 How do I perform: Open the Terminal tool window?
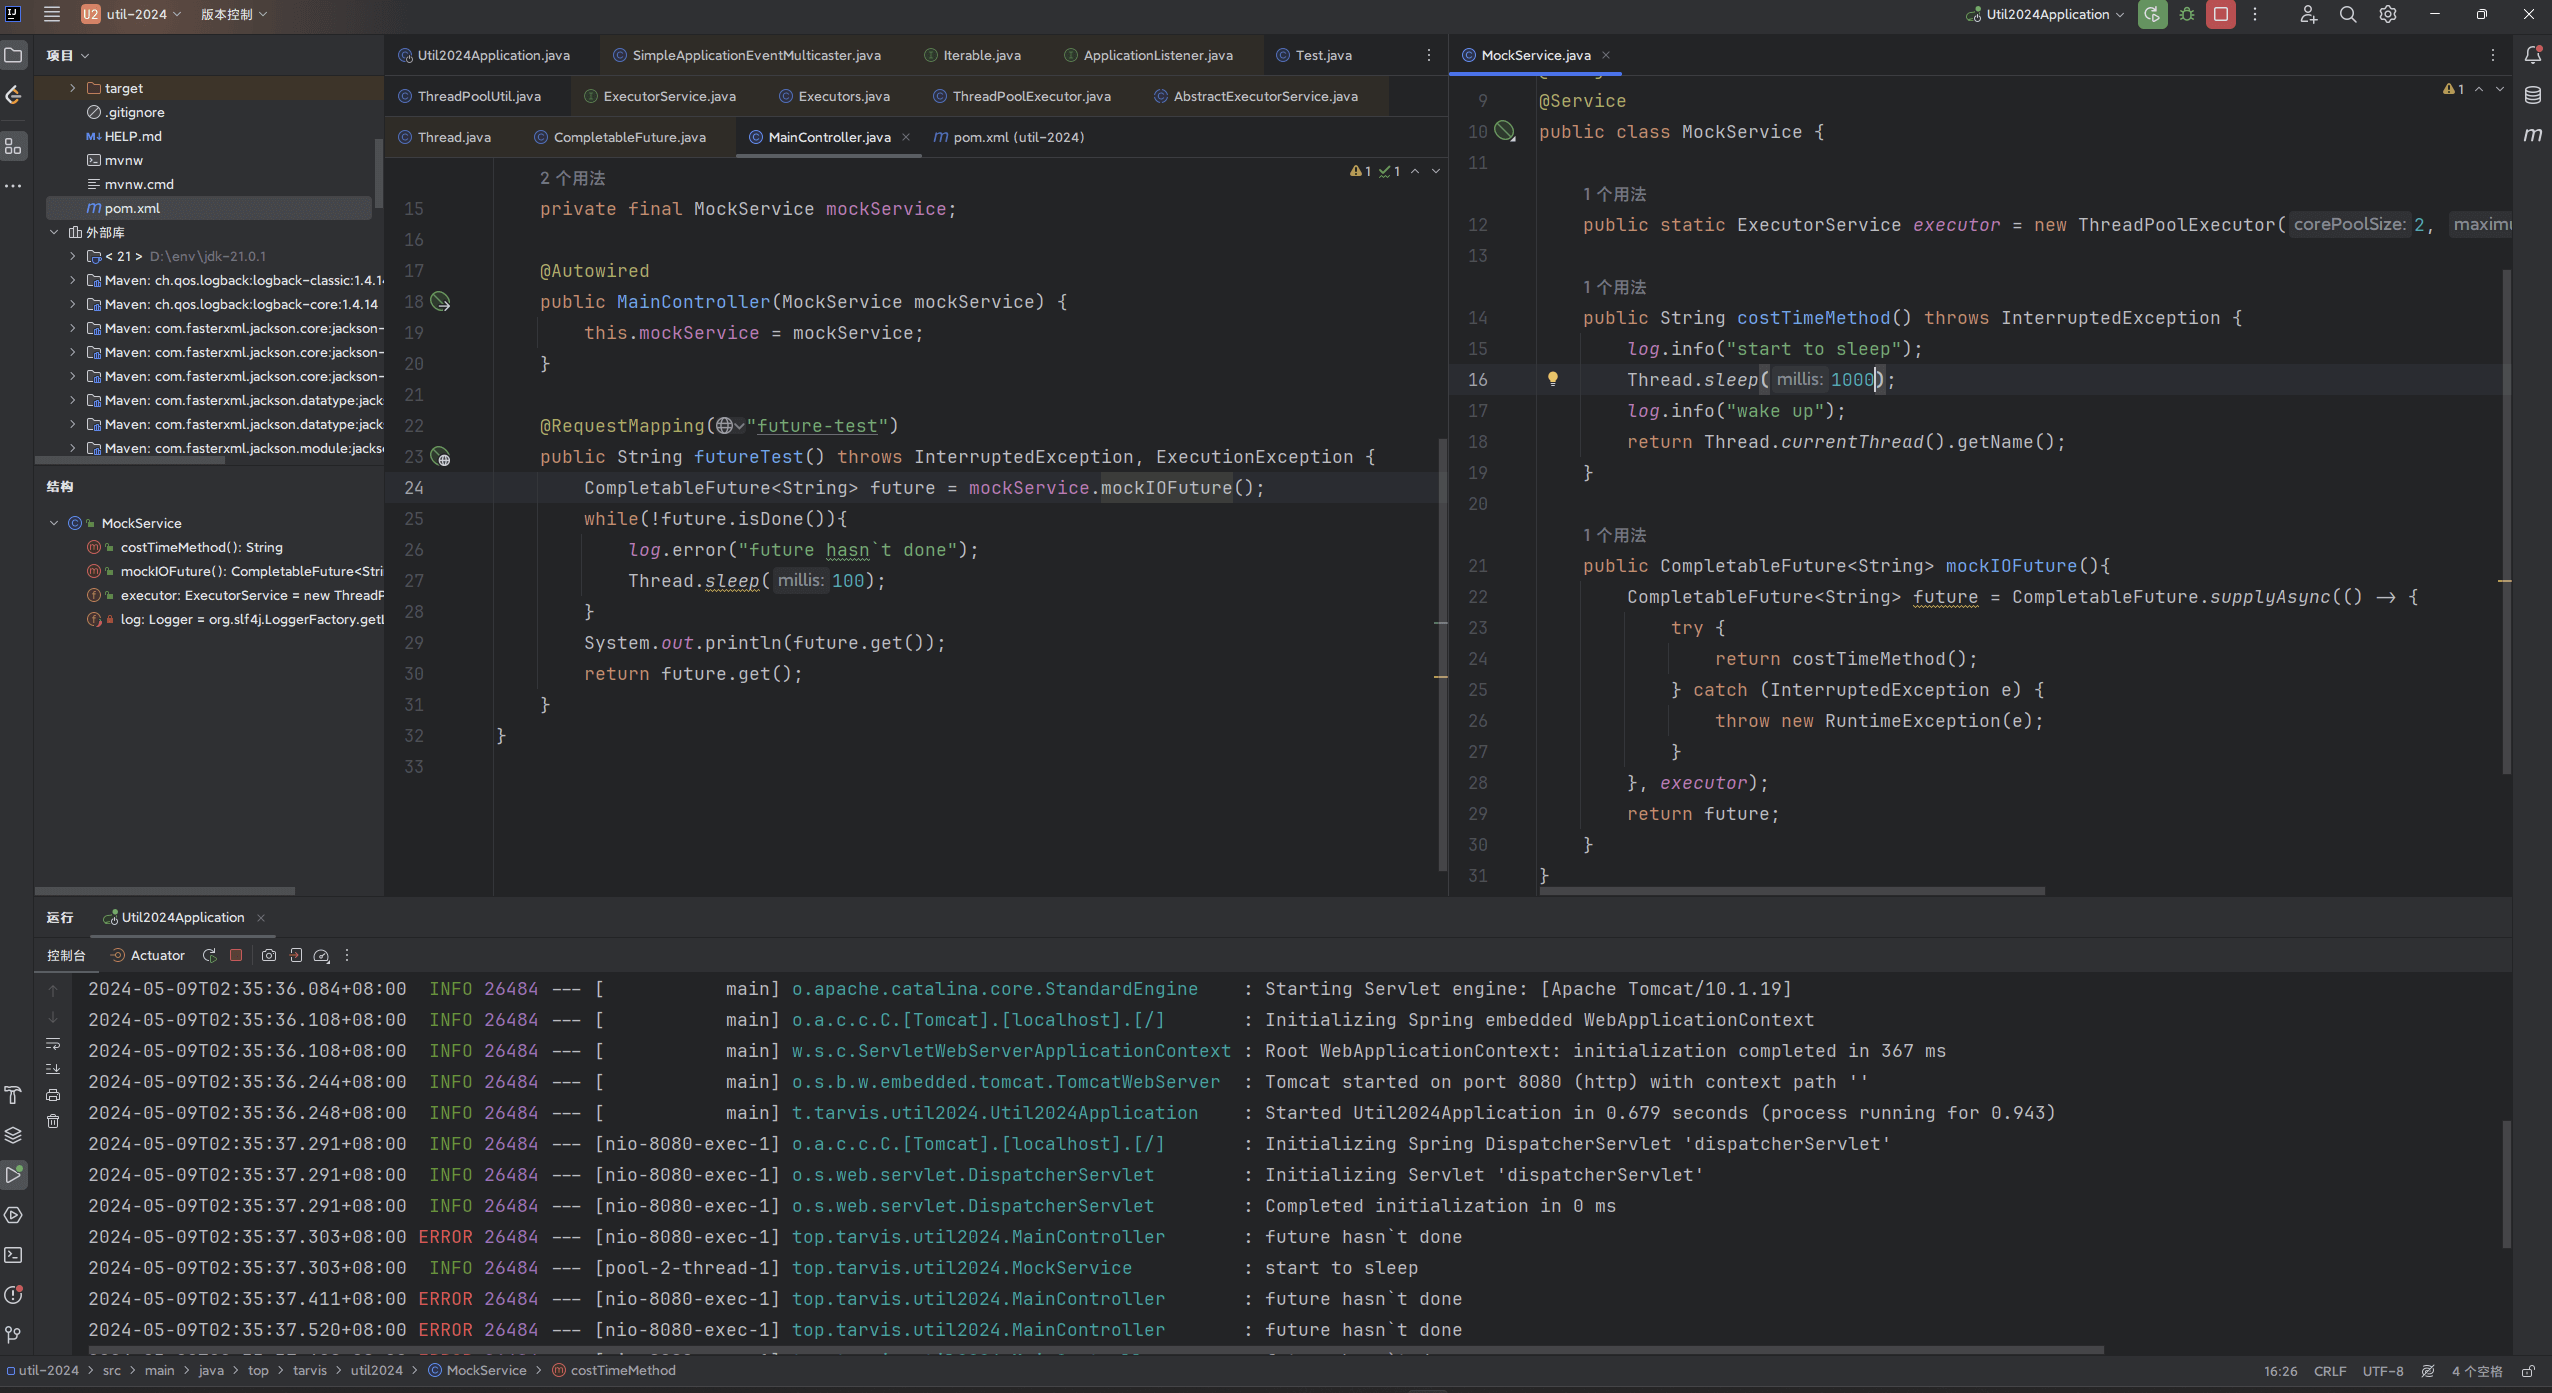(13, 1254)
